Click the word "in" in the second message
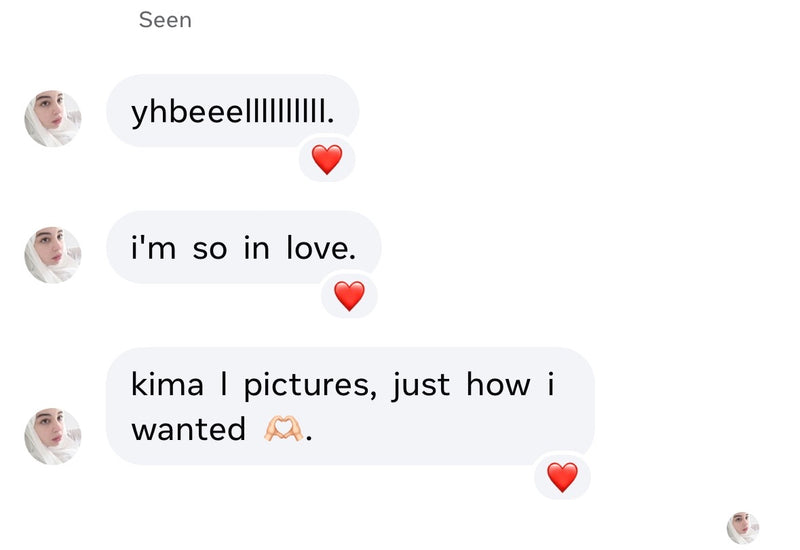This screenshot has width=800, height=550. [x=256, y=248]
